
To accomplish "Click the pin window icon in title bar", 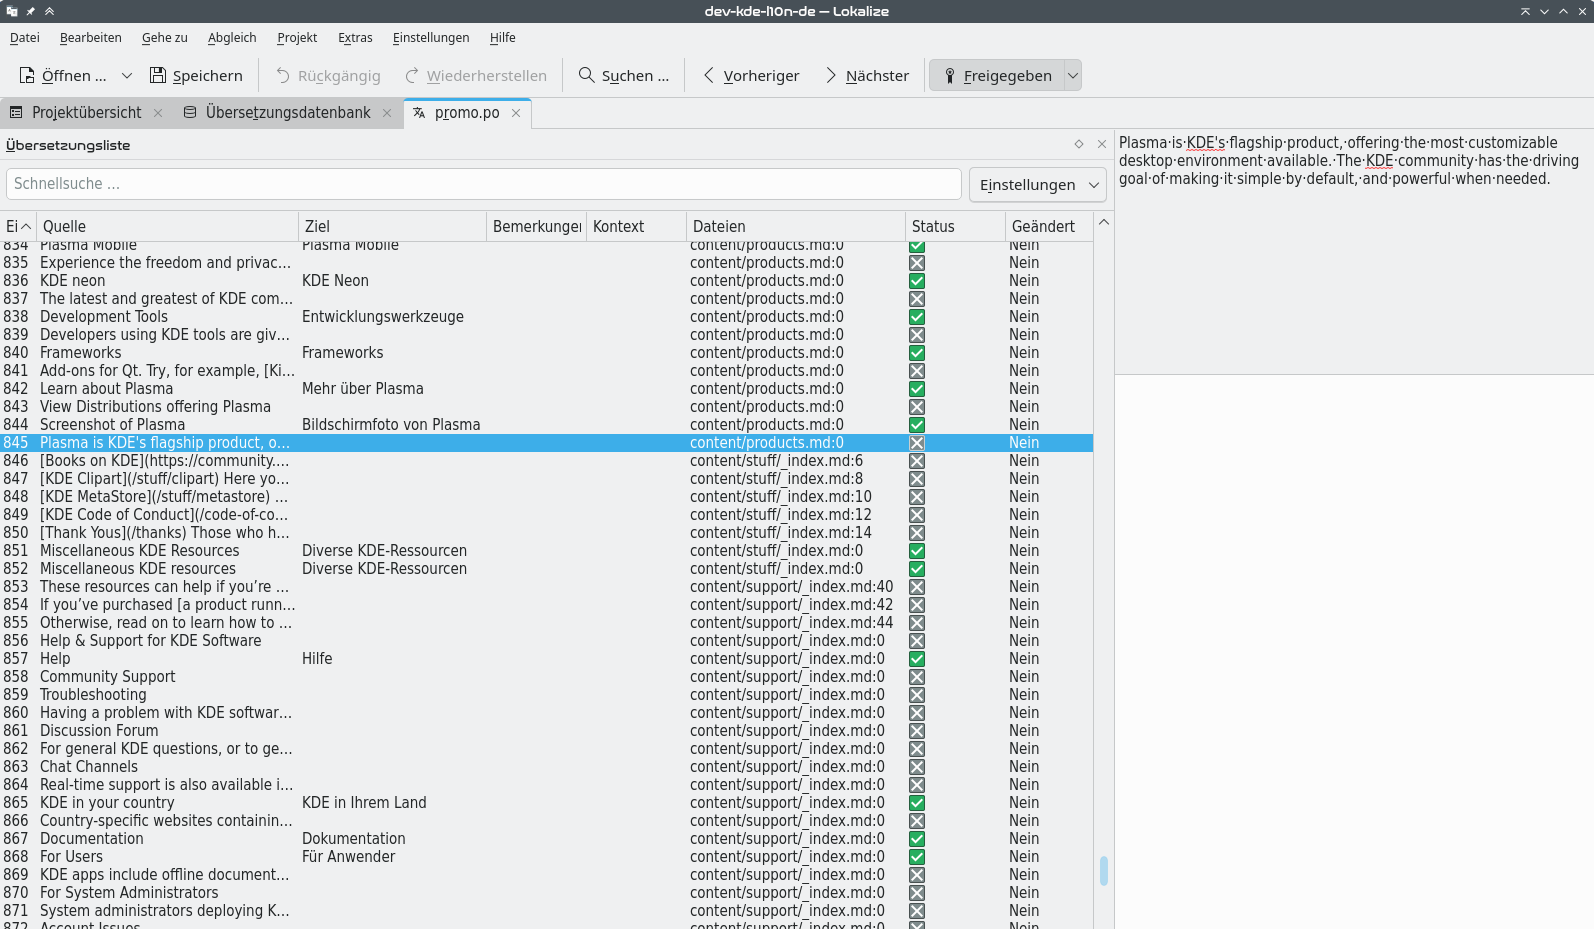I will tap(31, 11).
